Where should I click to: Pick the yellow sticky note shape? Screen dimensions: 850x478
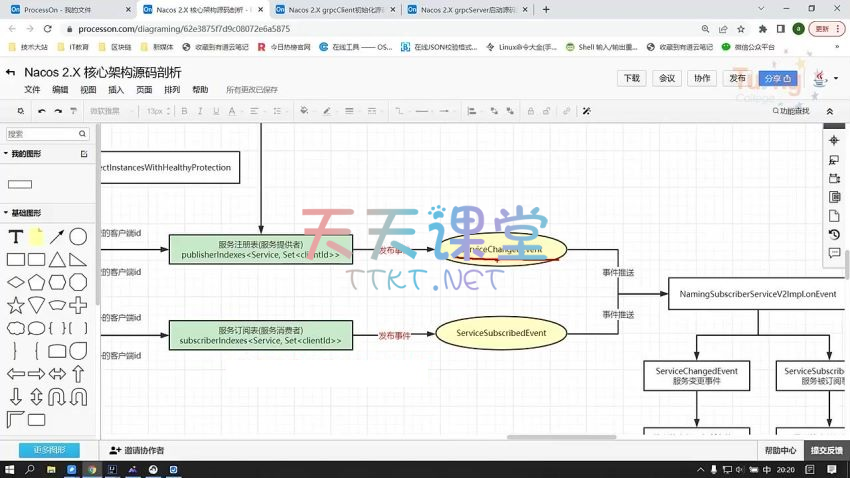click(36, 237)
